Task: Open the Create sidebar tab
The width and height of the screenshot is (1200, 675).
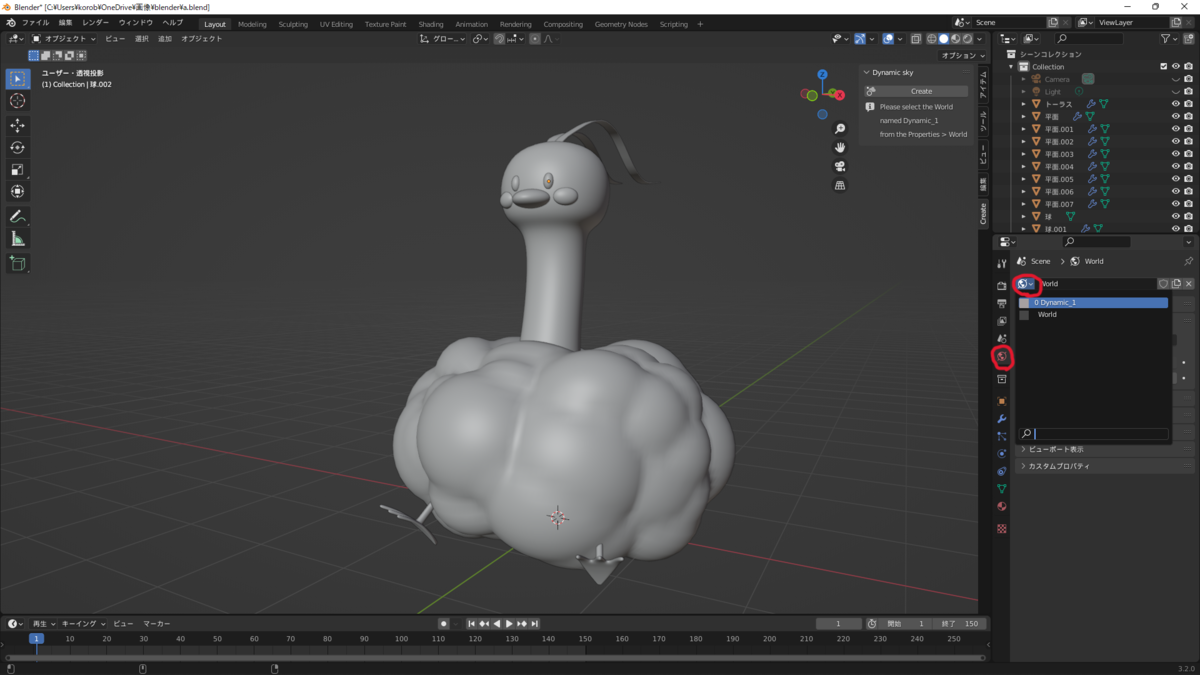Action: 983,213
